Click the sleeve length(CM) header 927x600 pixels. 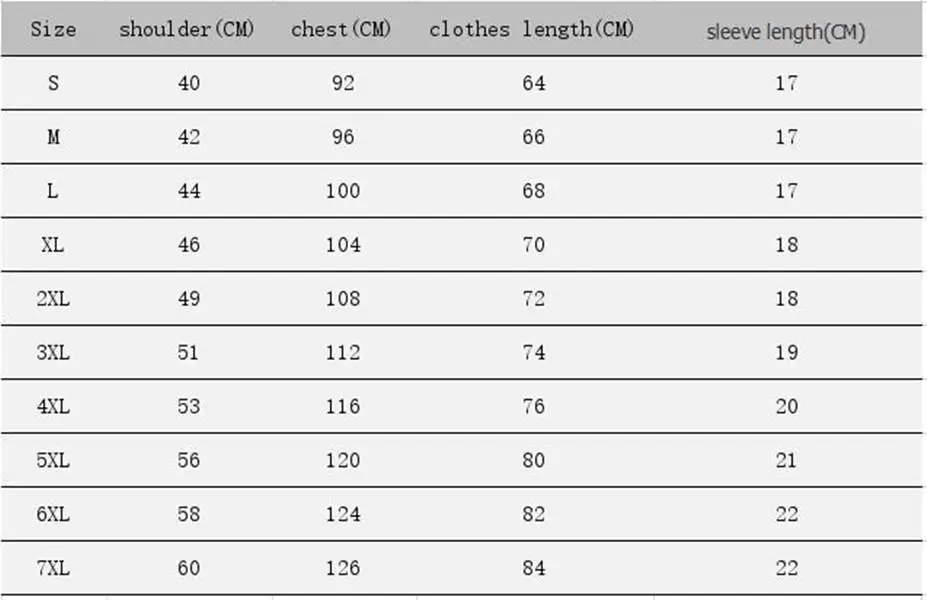(x=786, y=32)
